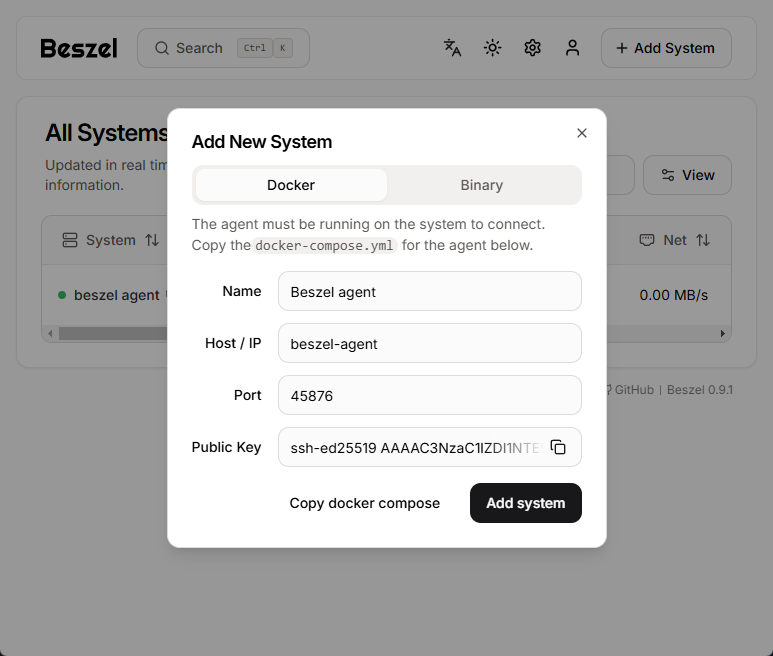Open the user account icon
773x656 pixels.
(x=572, y=48)
